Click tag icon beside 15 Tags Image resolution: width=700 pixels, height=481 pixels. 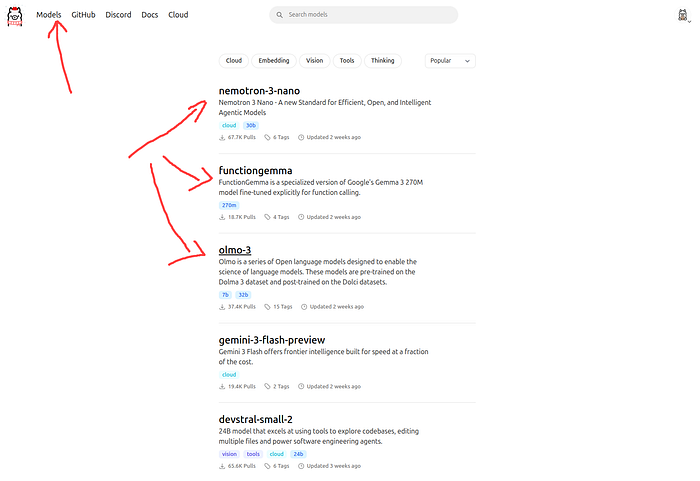point(267,307)
